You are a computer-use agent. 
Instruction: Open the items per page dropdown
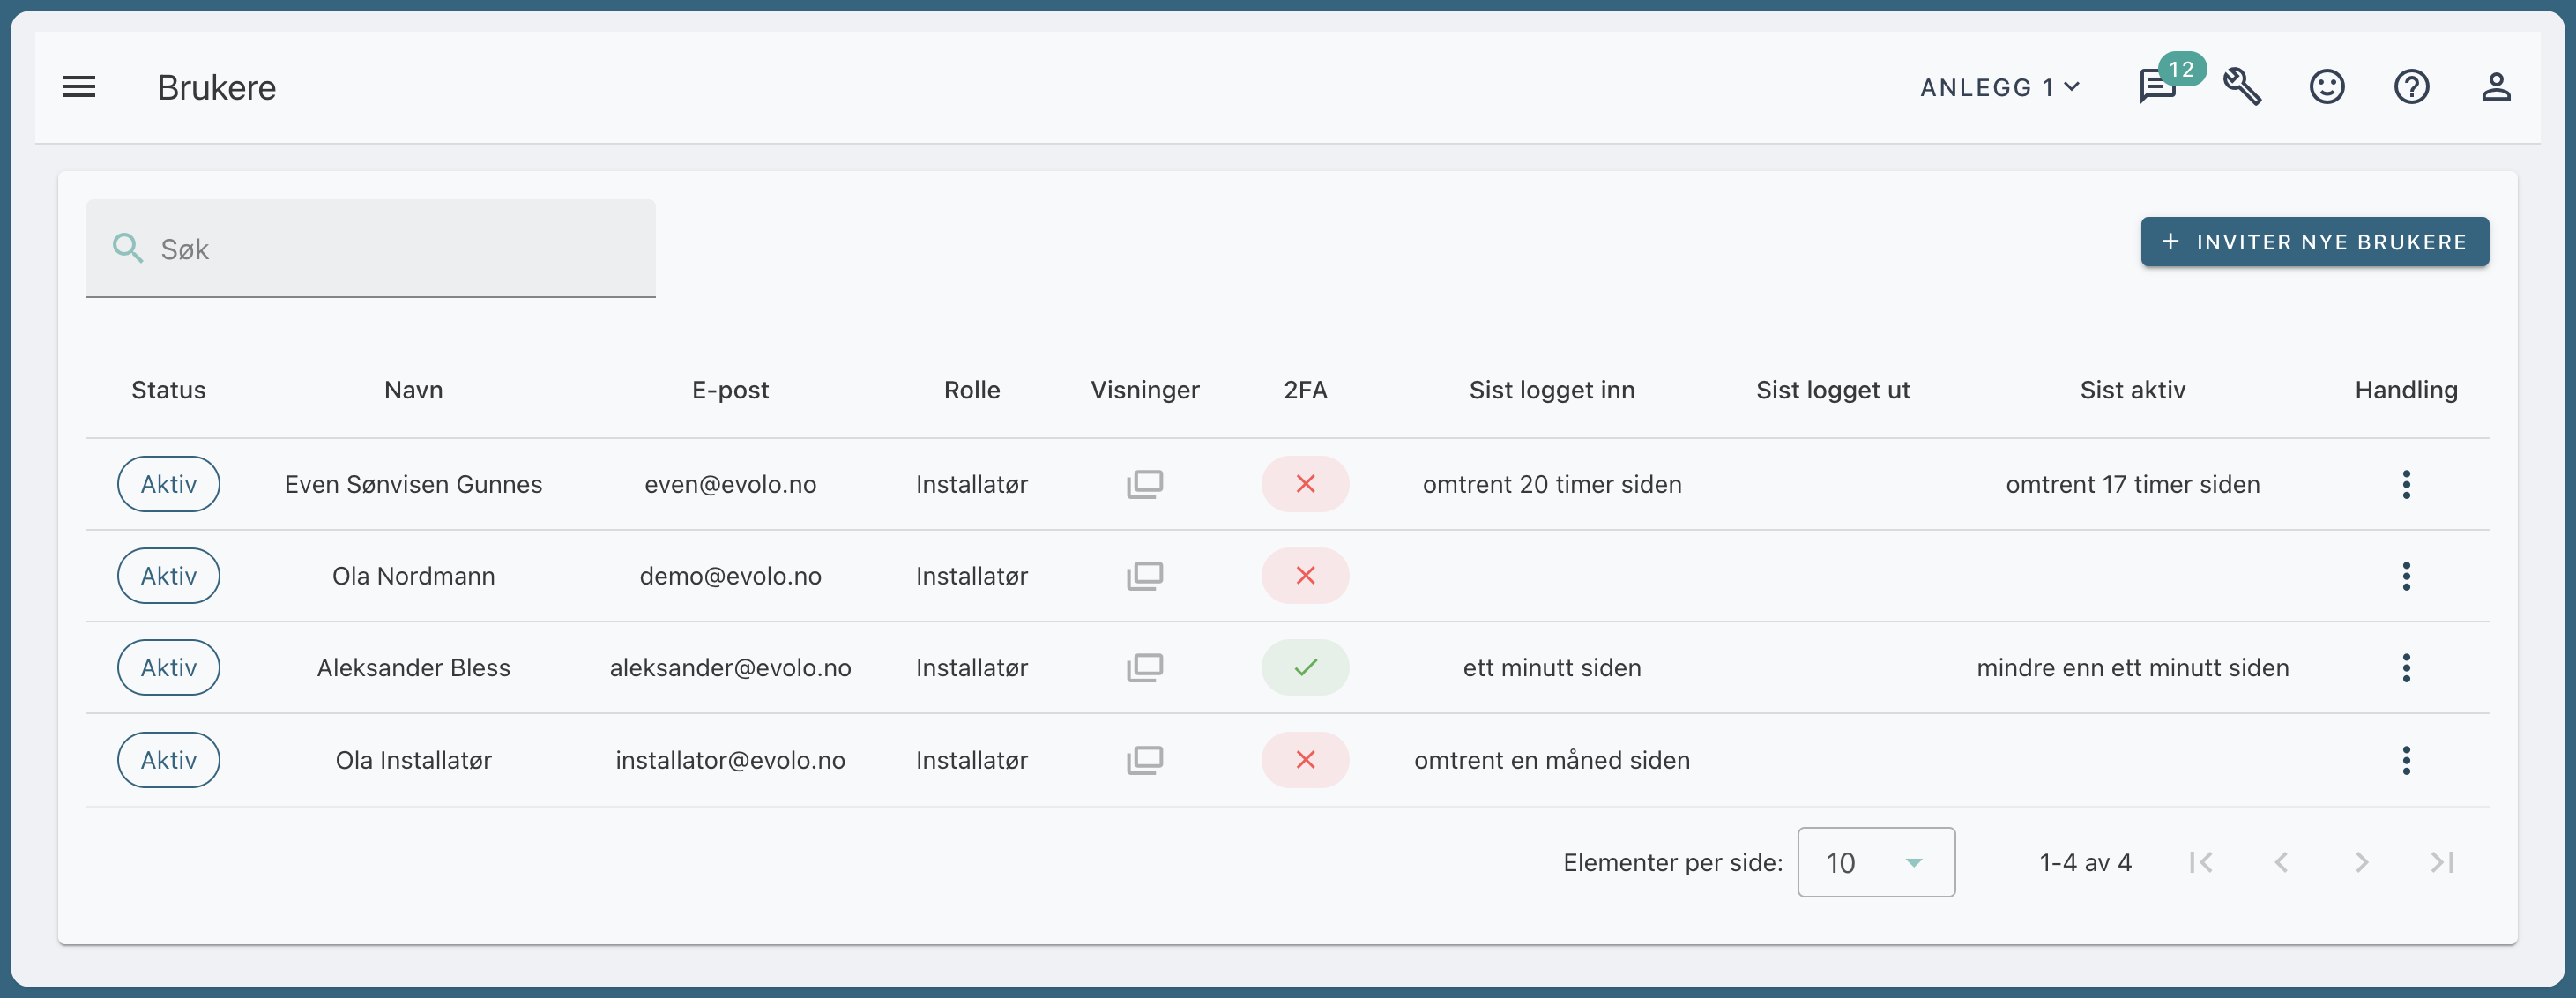click(x=1875, y=862)
